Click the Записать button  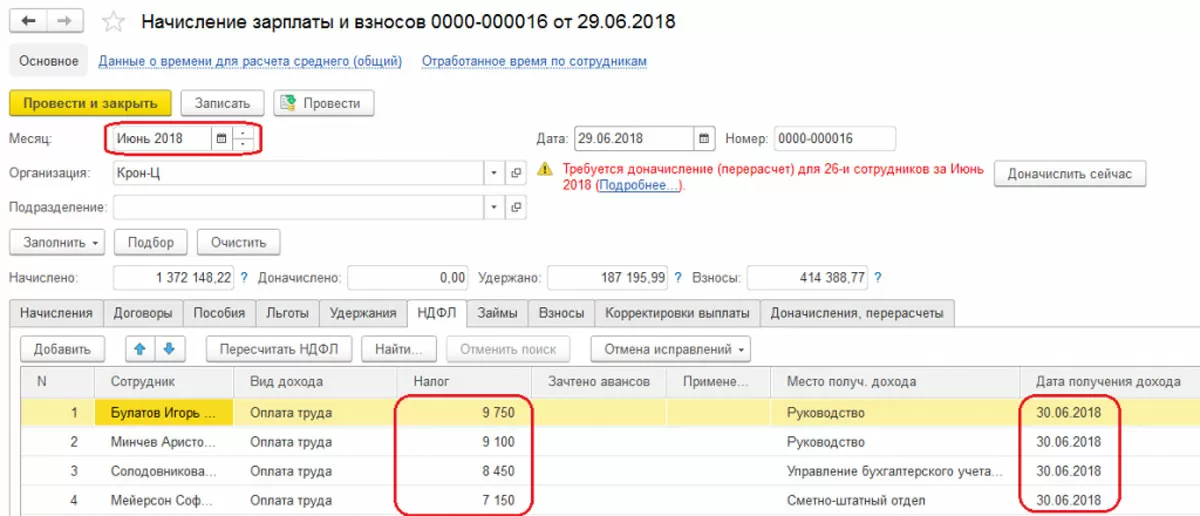(222, 103)
